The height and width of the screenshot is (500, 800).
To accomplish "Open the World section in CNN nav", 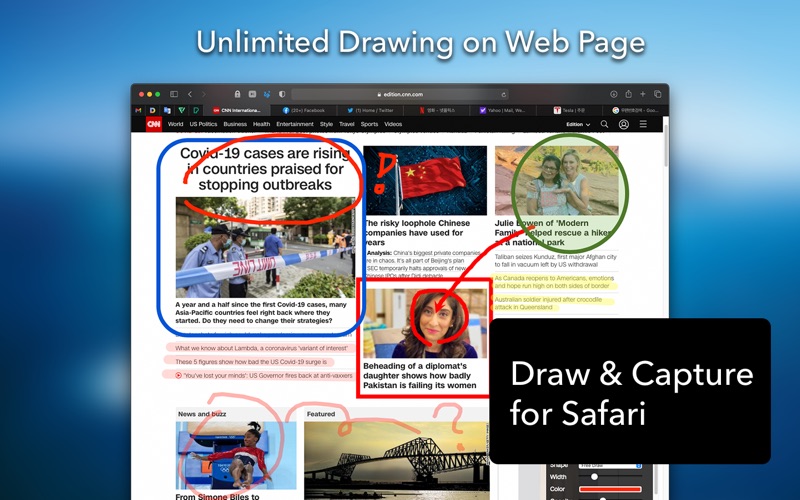I will pos(176,124).
